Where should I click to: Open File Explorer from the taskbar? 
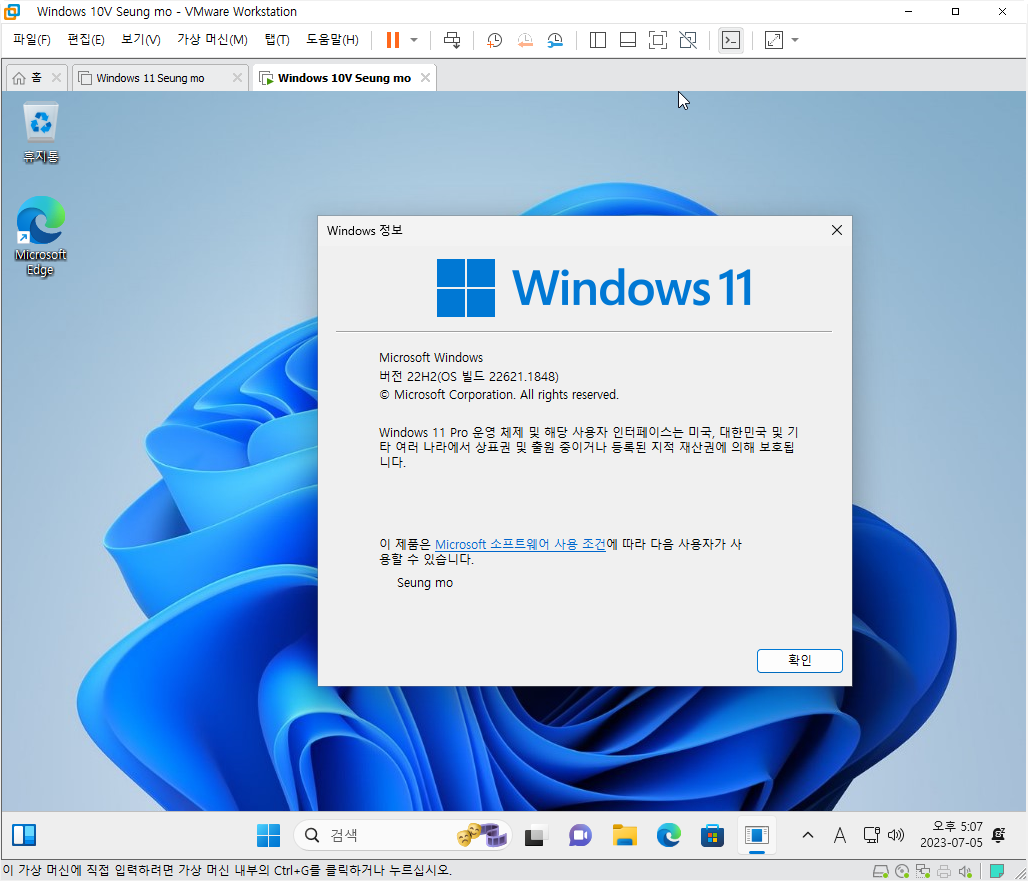point(624,835)
